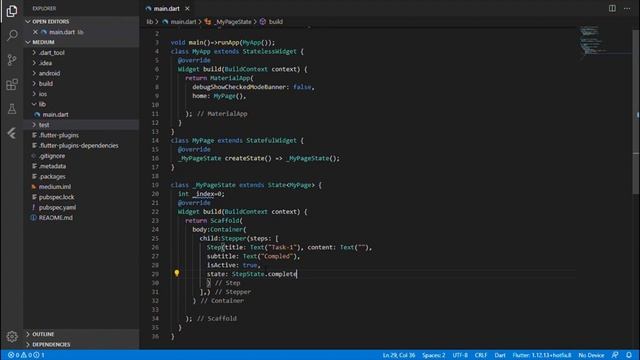Screen dimensions: 640x360
Task: Place cursor on line 29 StepState.complete
Action: (x=264, y=274)
